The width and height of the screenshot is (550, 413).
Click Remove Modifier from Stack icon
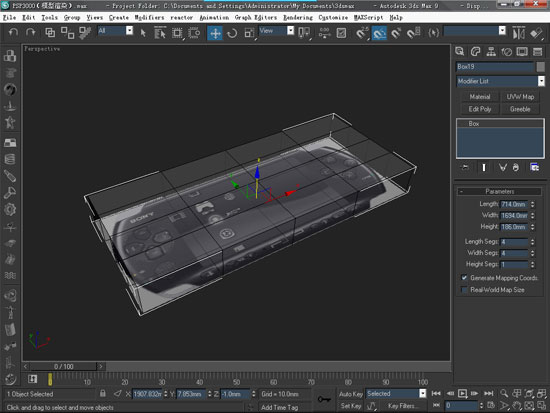point(515,167)
